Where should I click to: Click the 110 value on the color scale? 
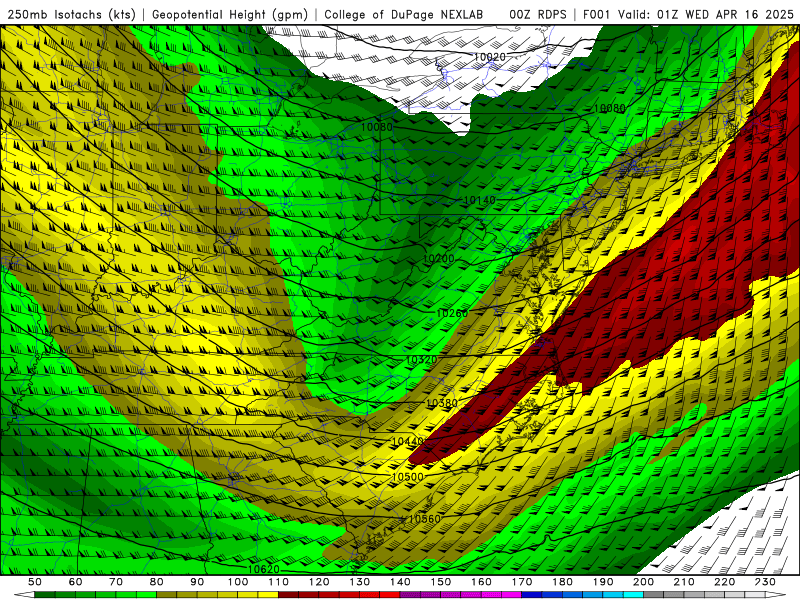[x=279, y=582]
